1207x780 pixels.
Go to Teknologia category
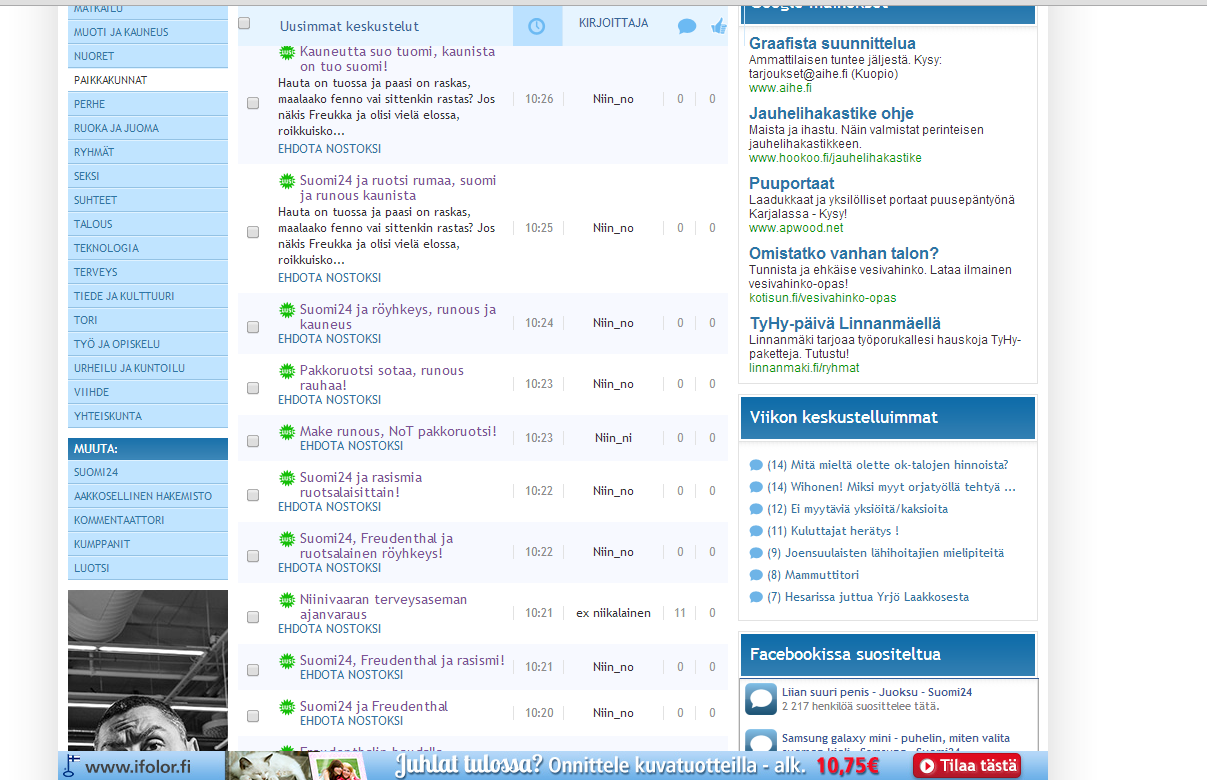pos(148,248)
